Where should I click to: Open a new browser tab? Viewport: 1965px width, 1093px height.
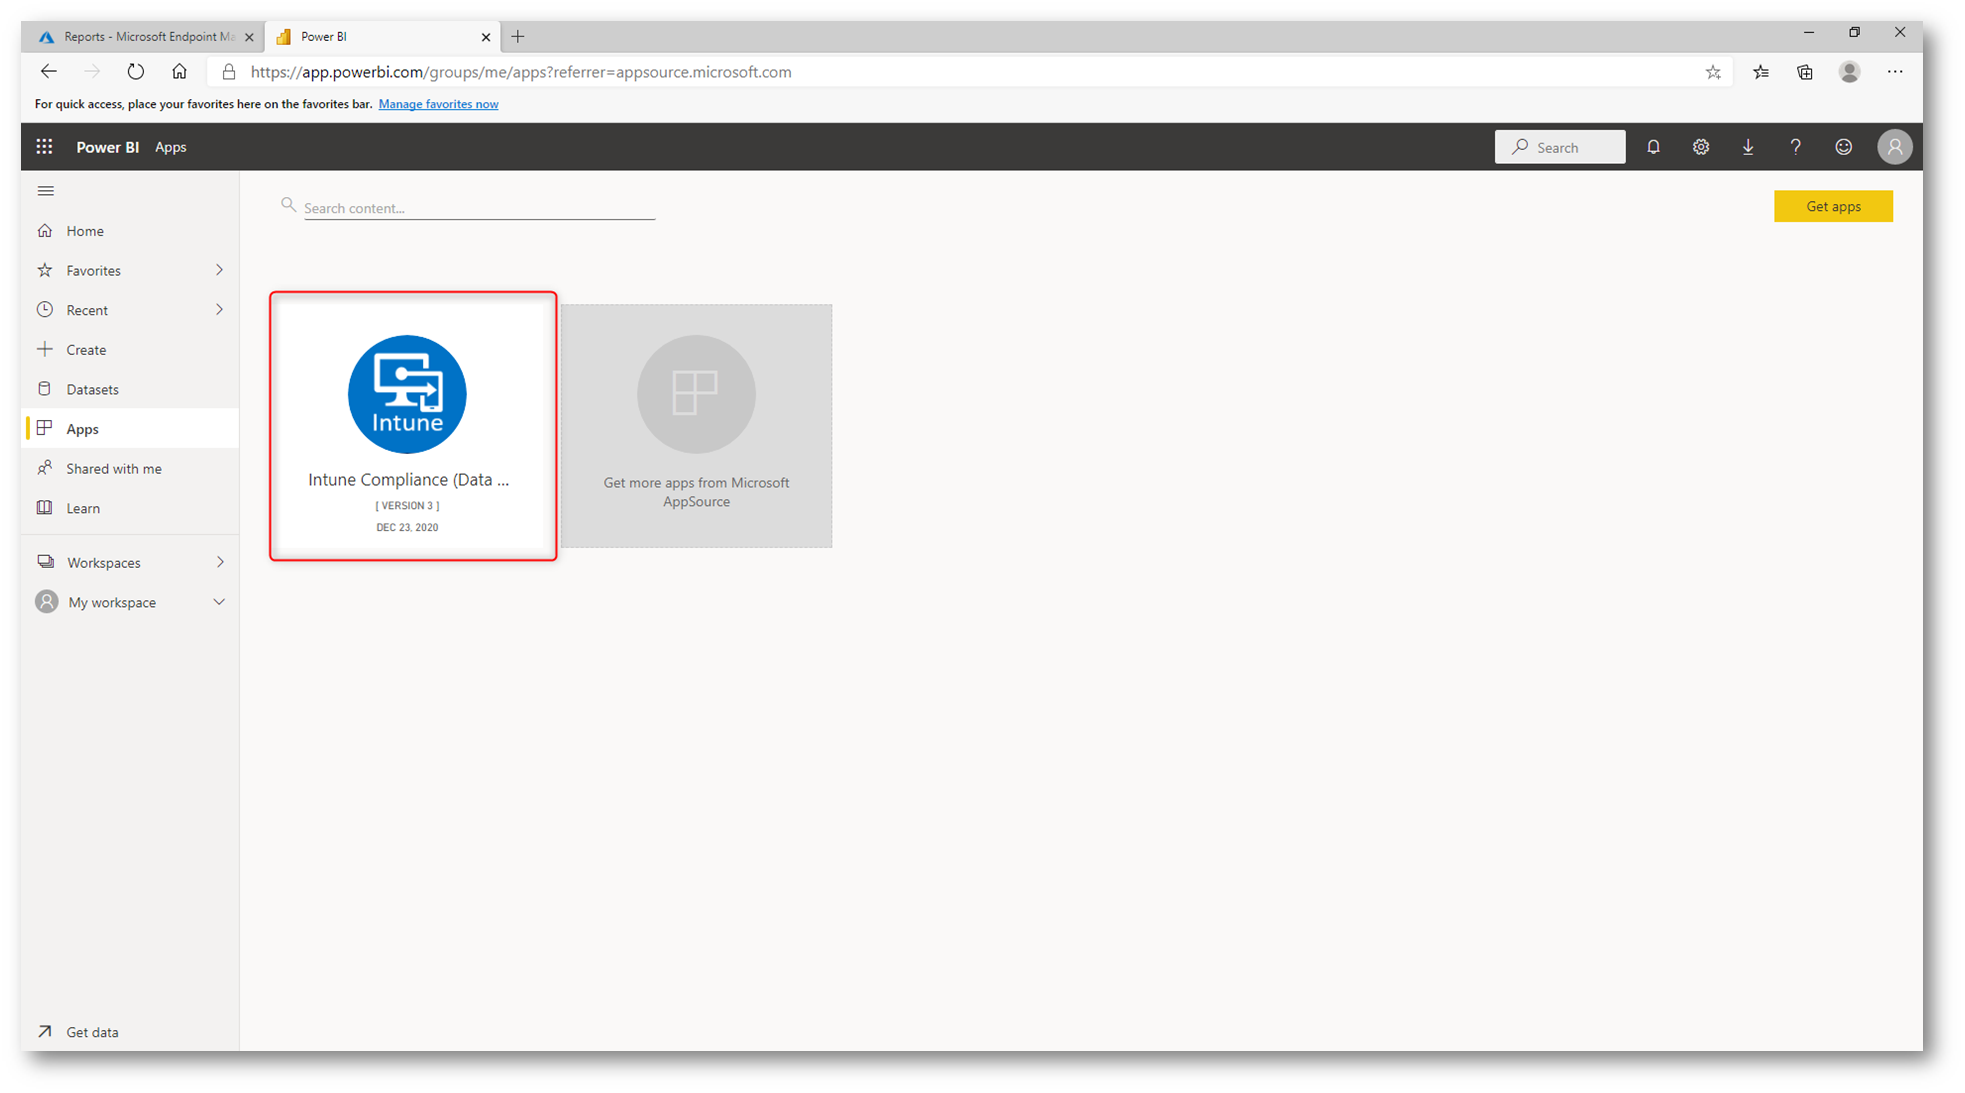point(517,37)
